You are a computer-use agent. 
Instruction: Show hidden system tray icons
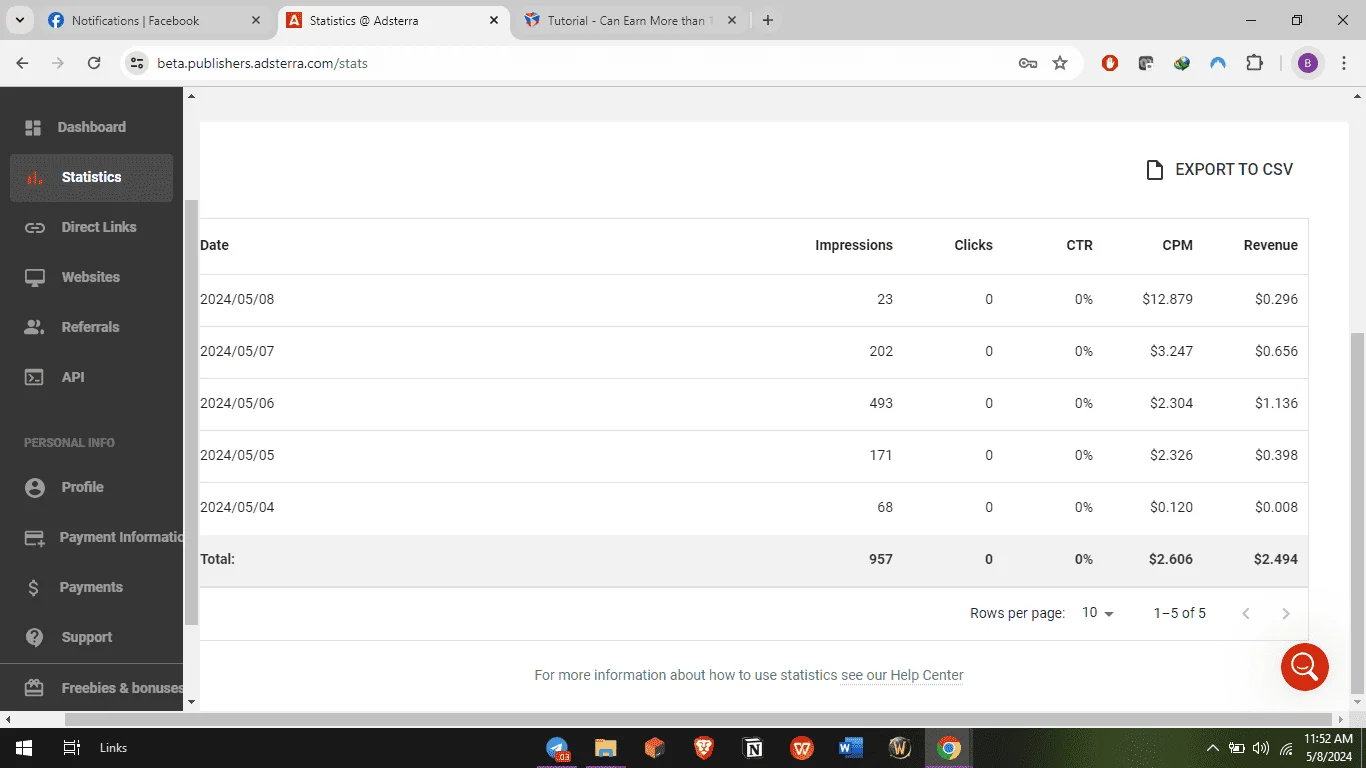pos(1213,748)
